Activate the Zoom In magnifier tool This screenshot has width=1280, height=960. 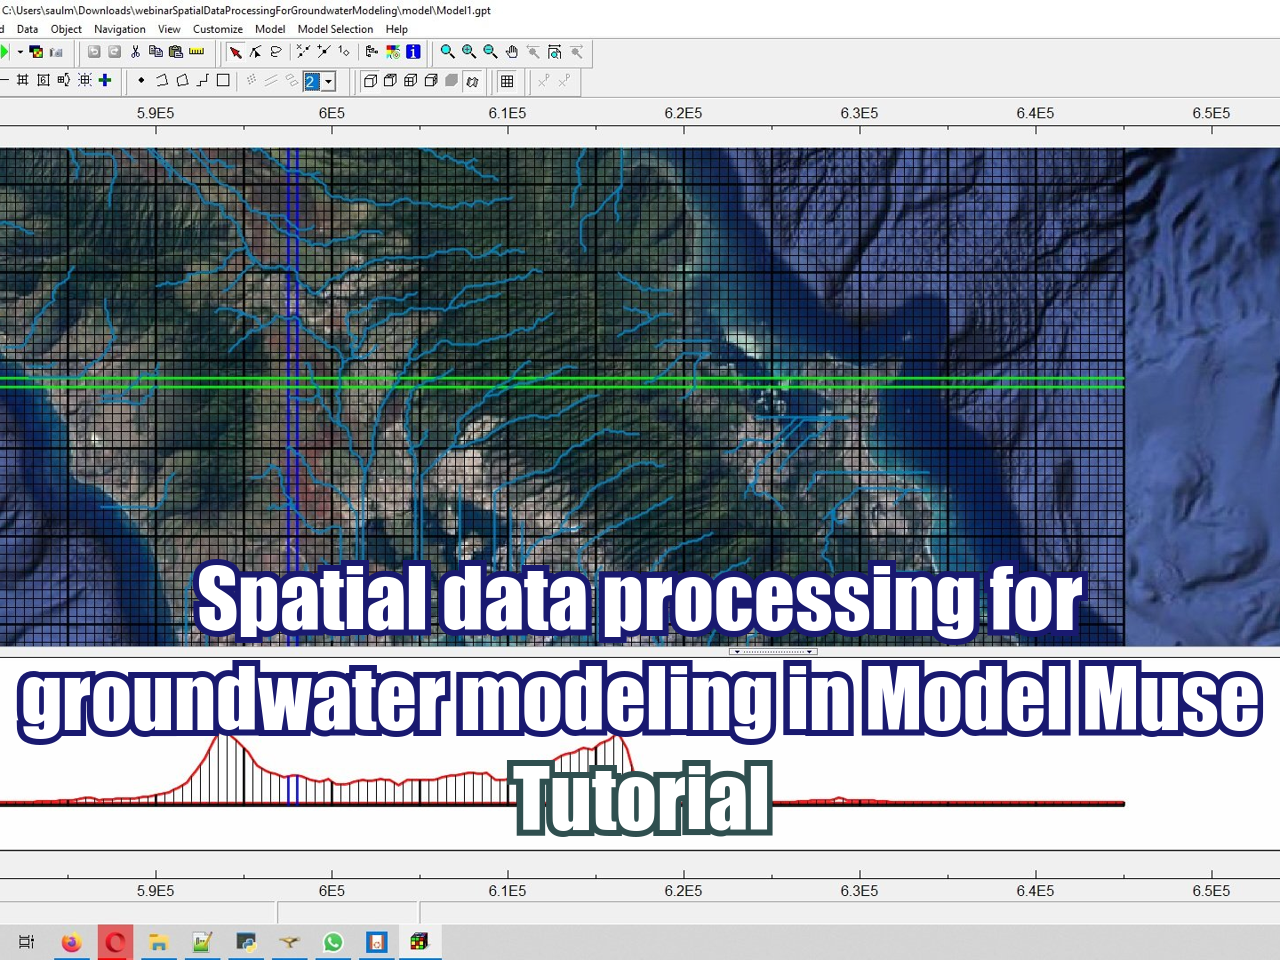pyautogui.click(x=468, y=51)
